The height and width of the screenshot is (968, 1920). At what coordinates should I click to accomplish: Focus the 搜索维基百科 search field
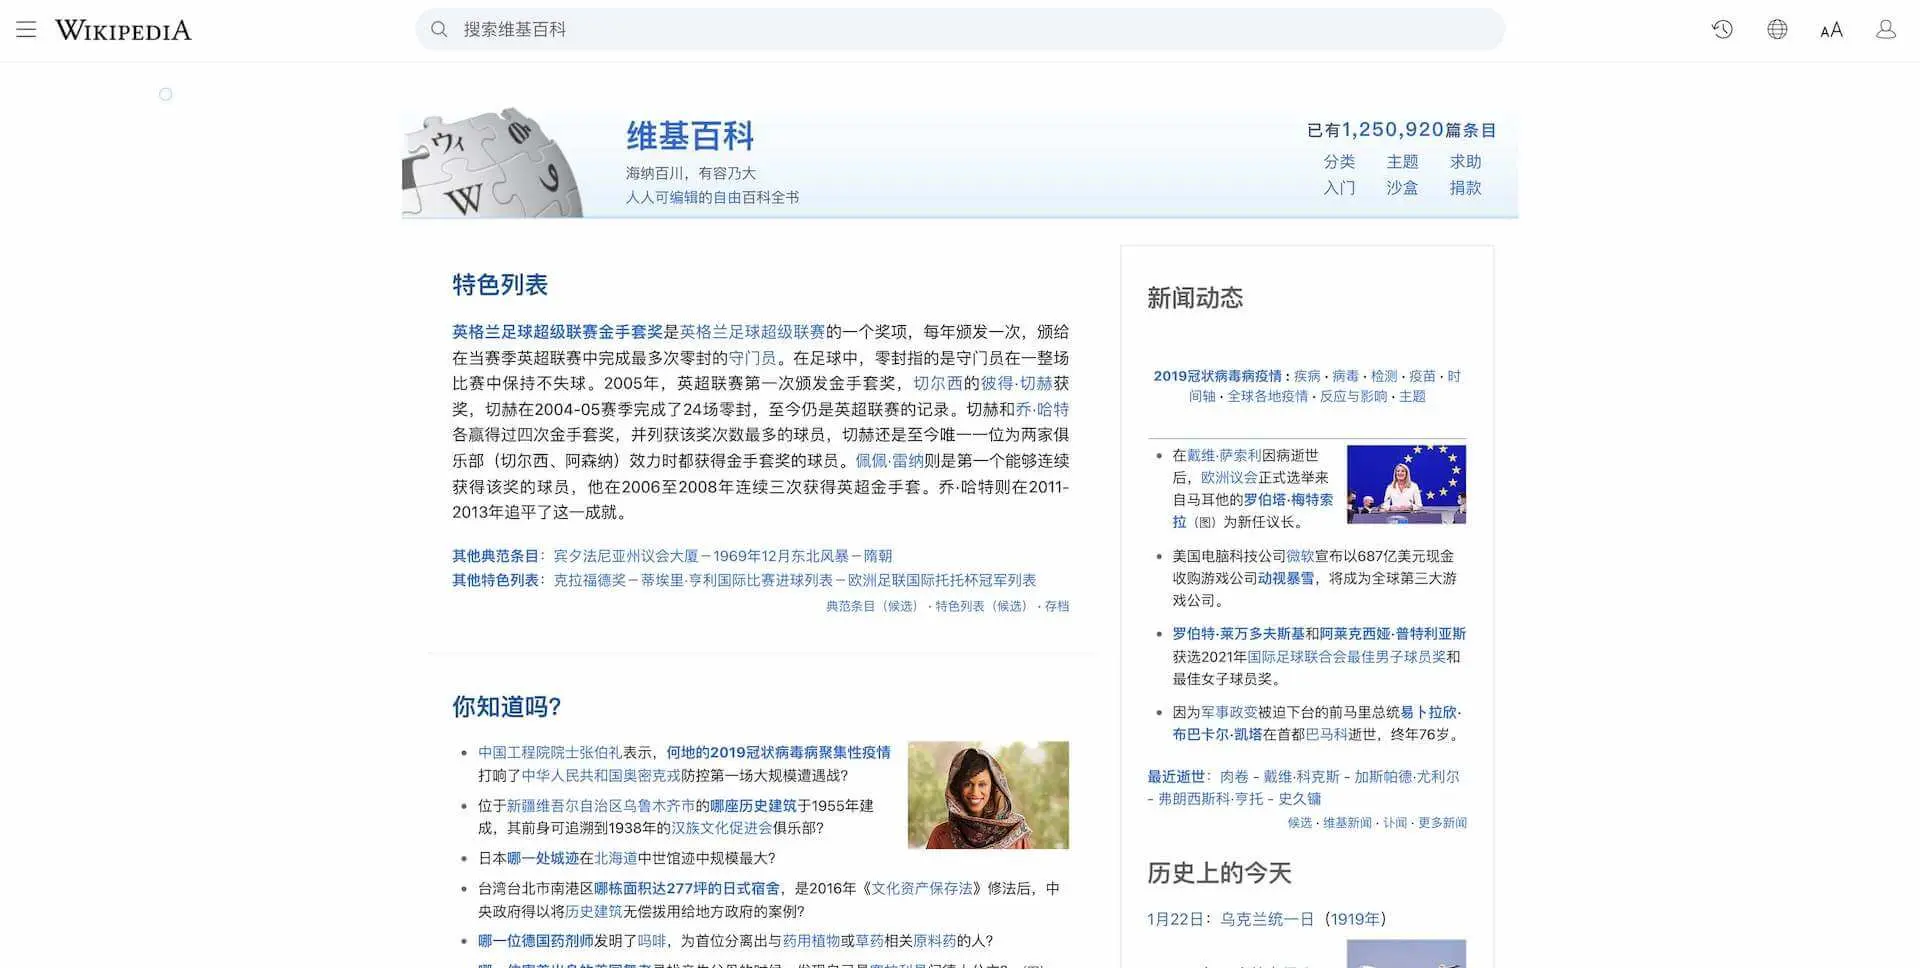[960, 29]
